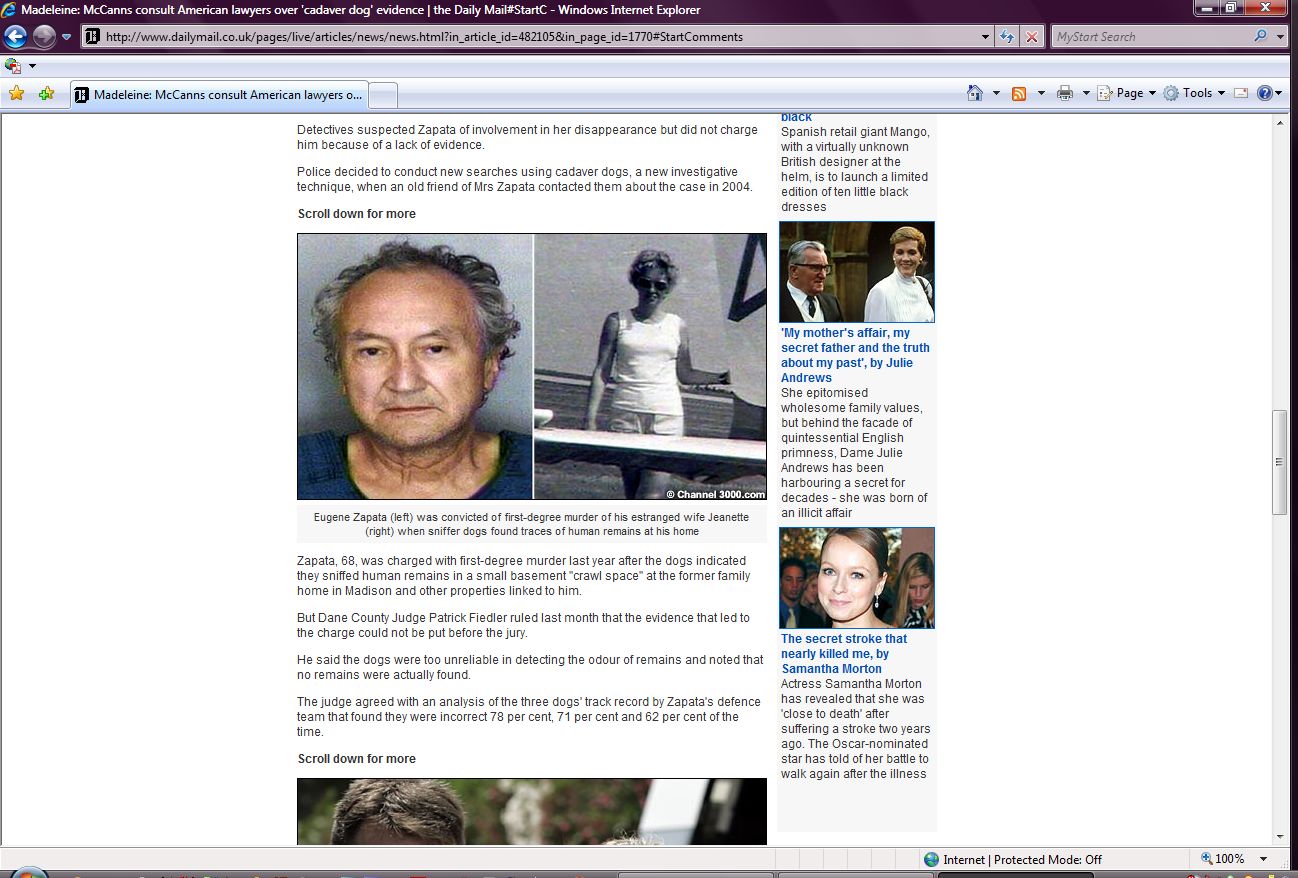Open the Favorites Center star icon
Screen dimensions: 1298x878
pos(16,94)
